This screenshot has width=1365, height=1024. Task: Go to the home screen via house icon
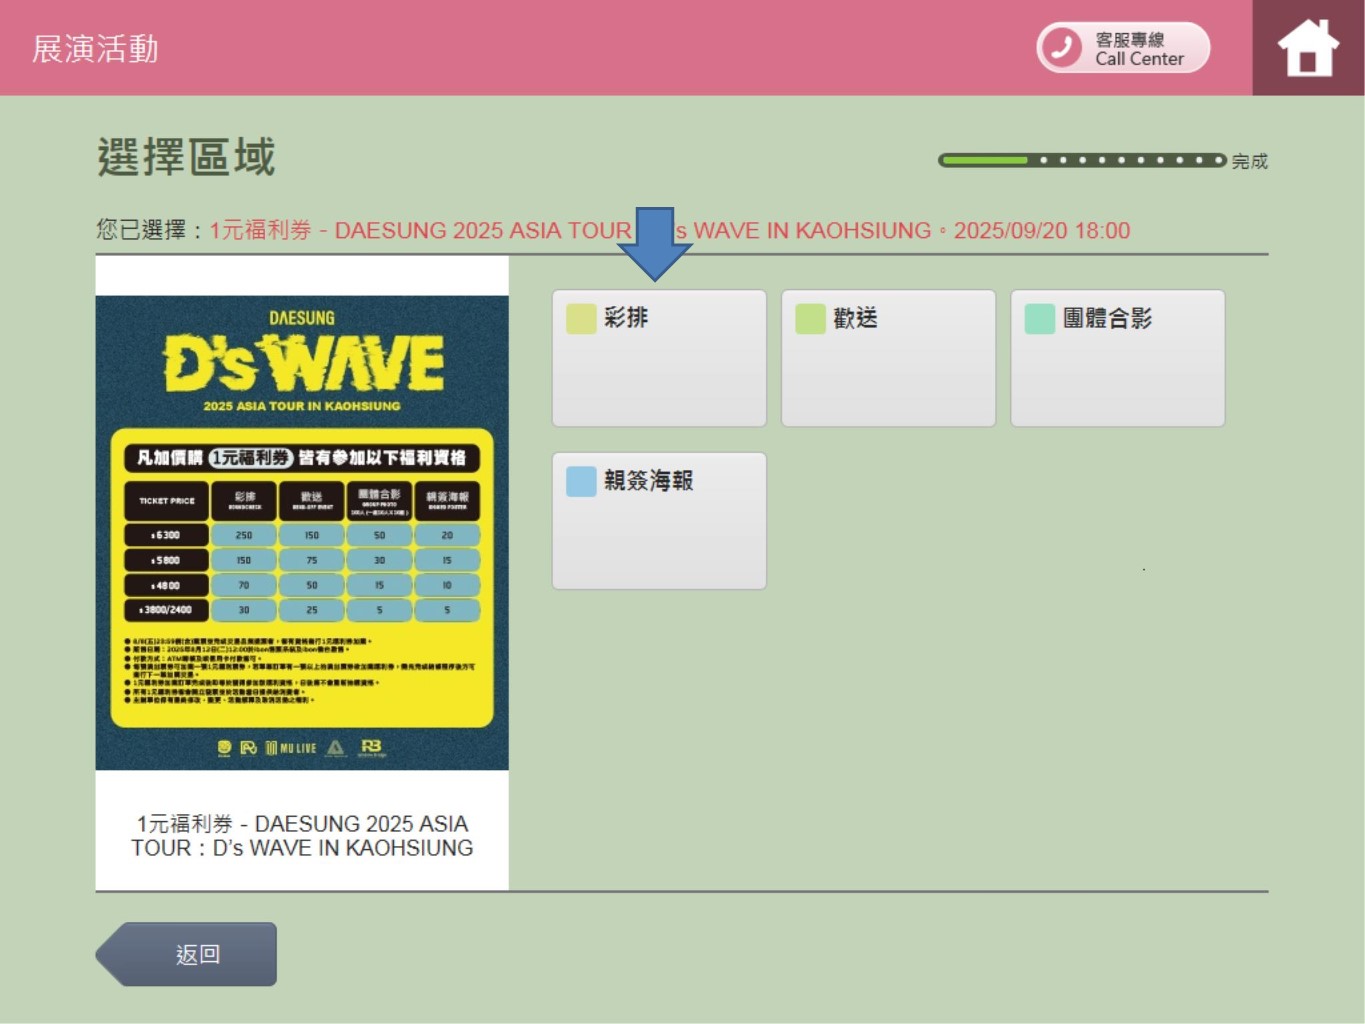click(1307, 48)
